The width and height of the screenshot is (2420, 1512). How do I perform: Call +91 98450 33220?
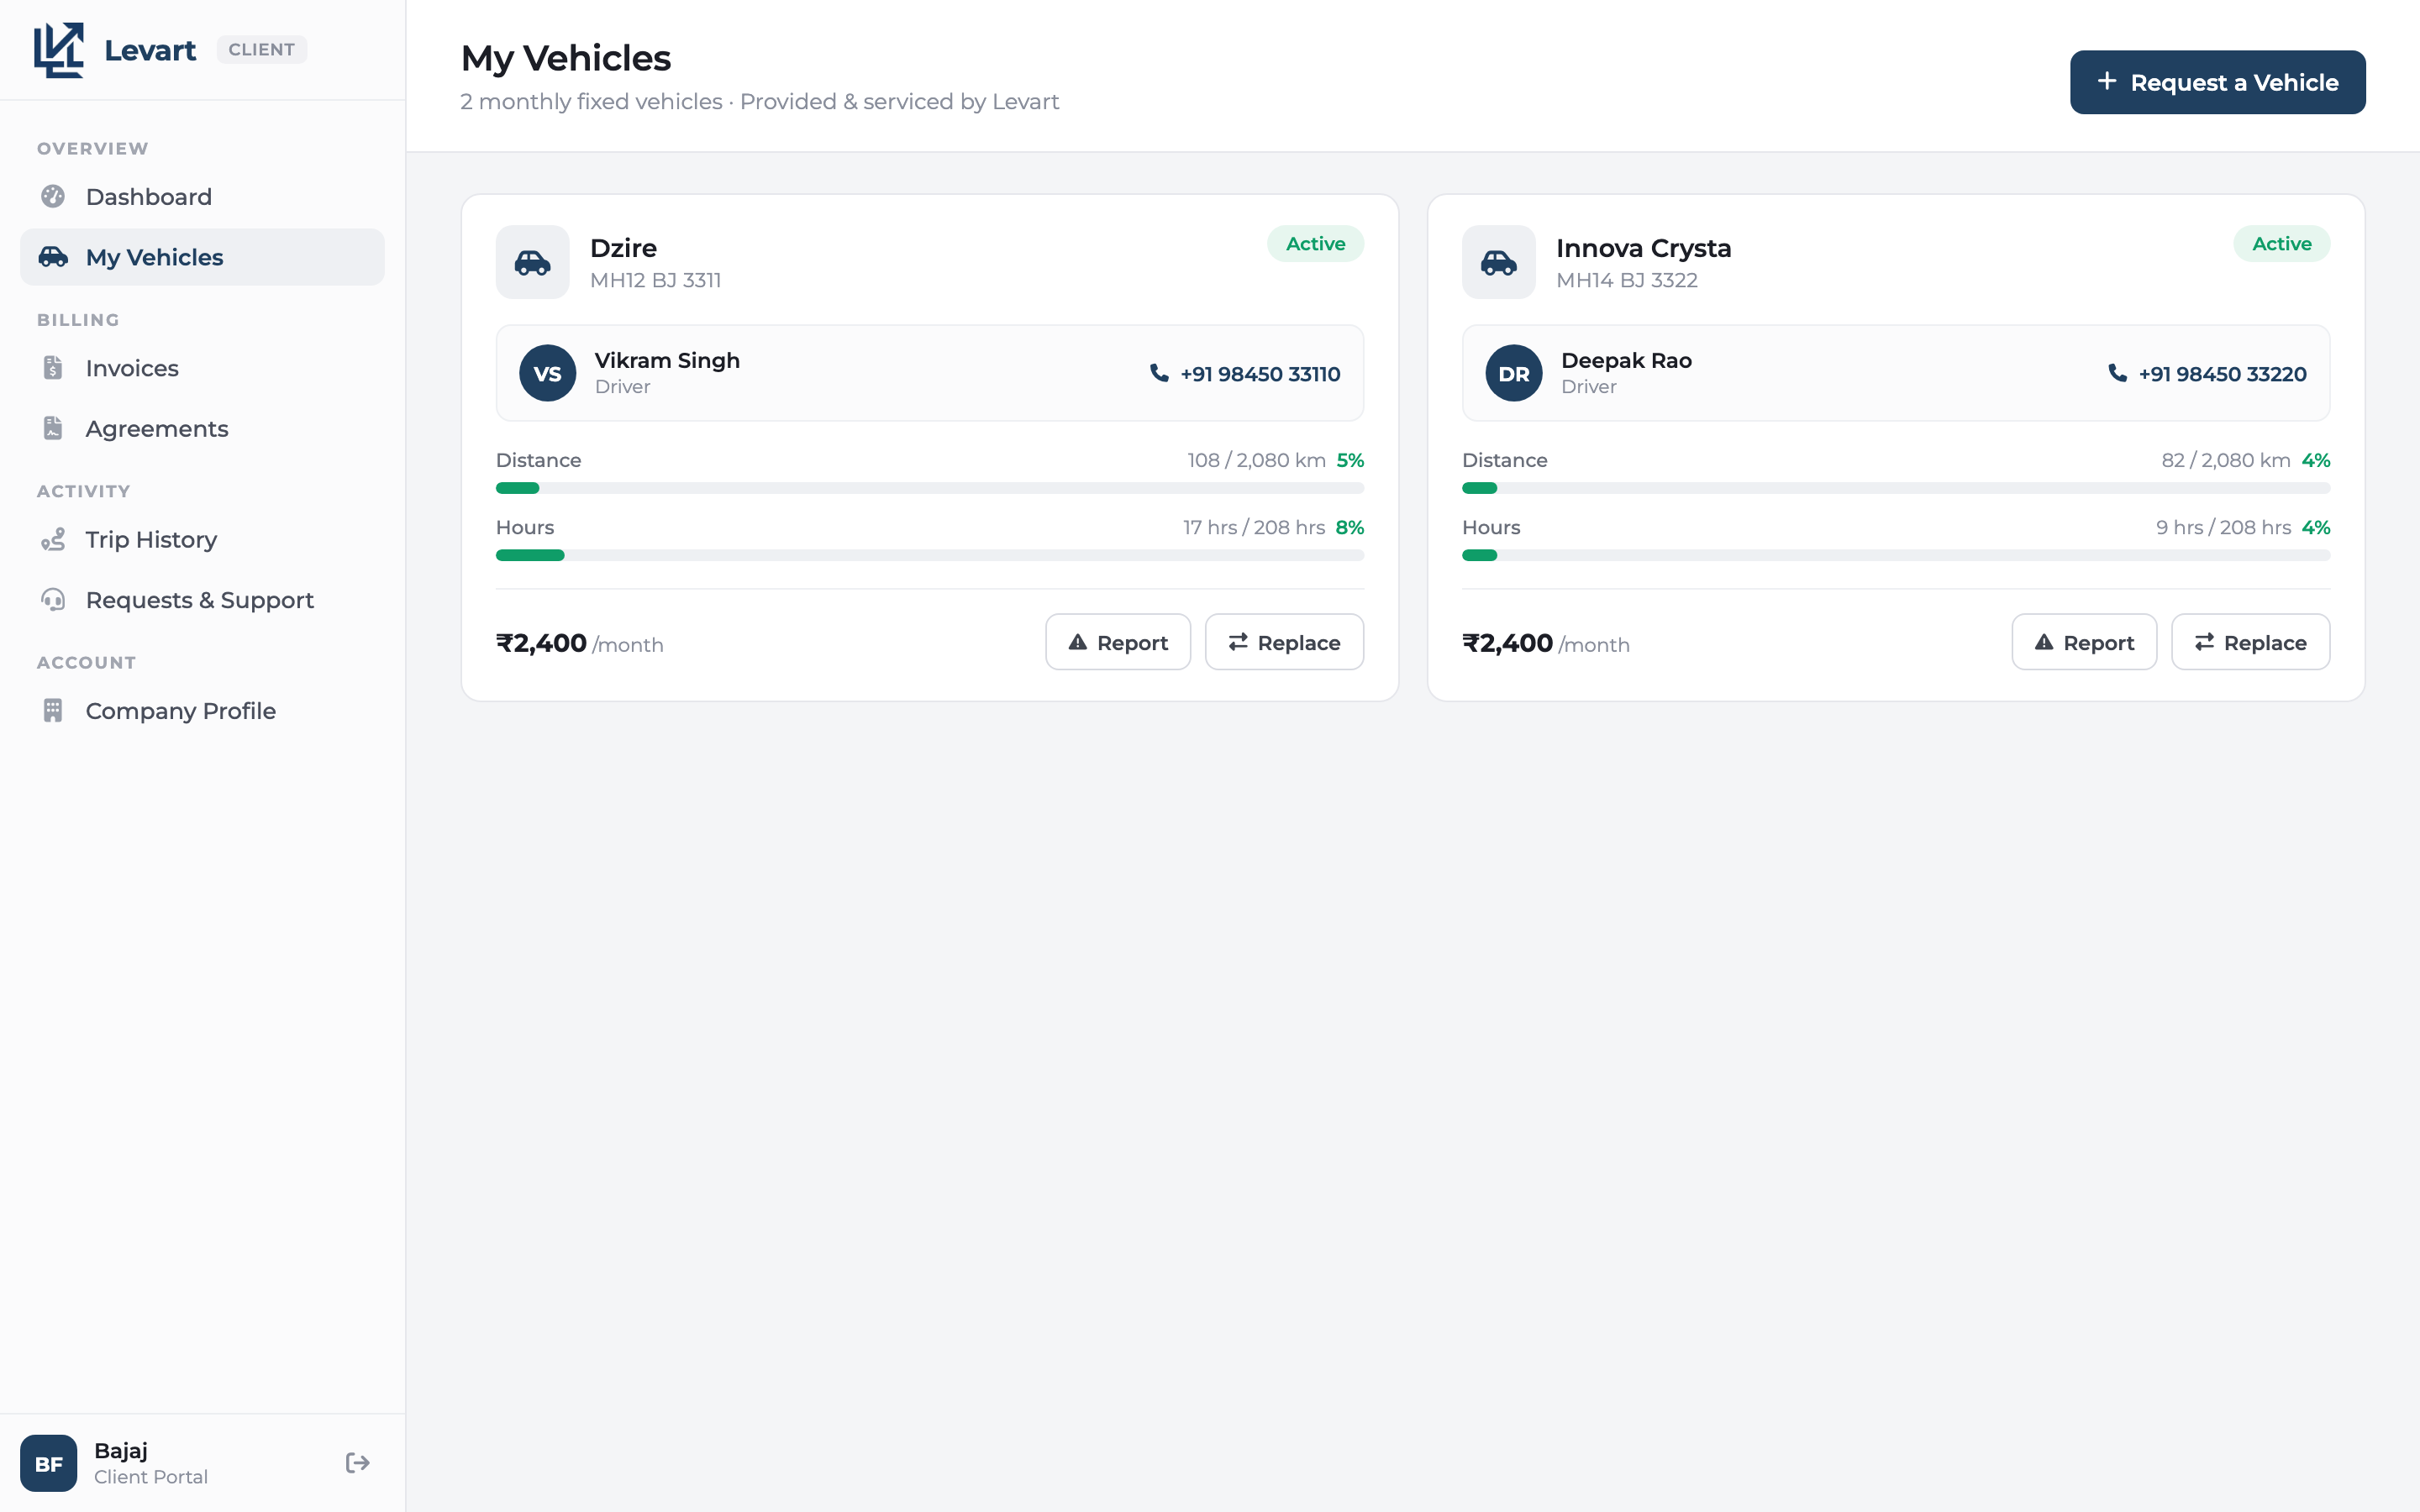point(2207,373)
